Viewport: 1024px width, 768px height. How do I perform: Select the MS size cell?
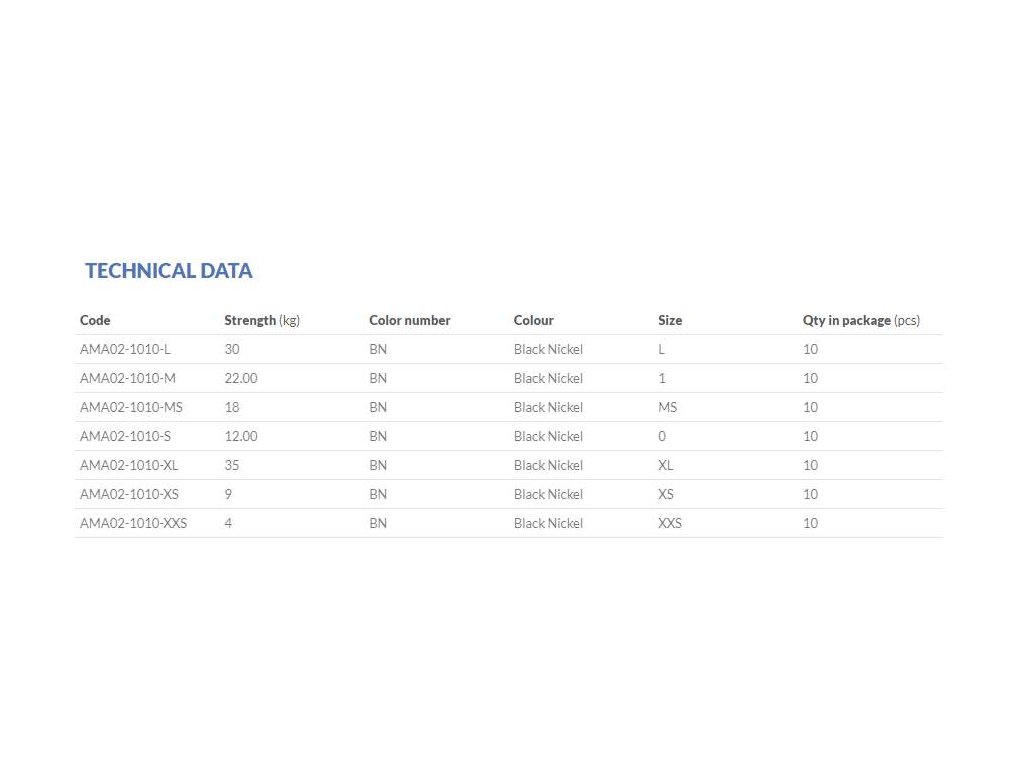[x=667, y=407]
